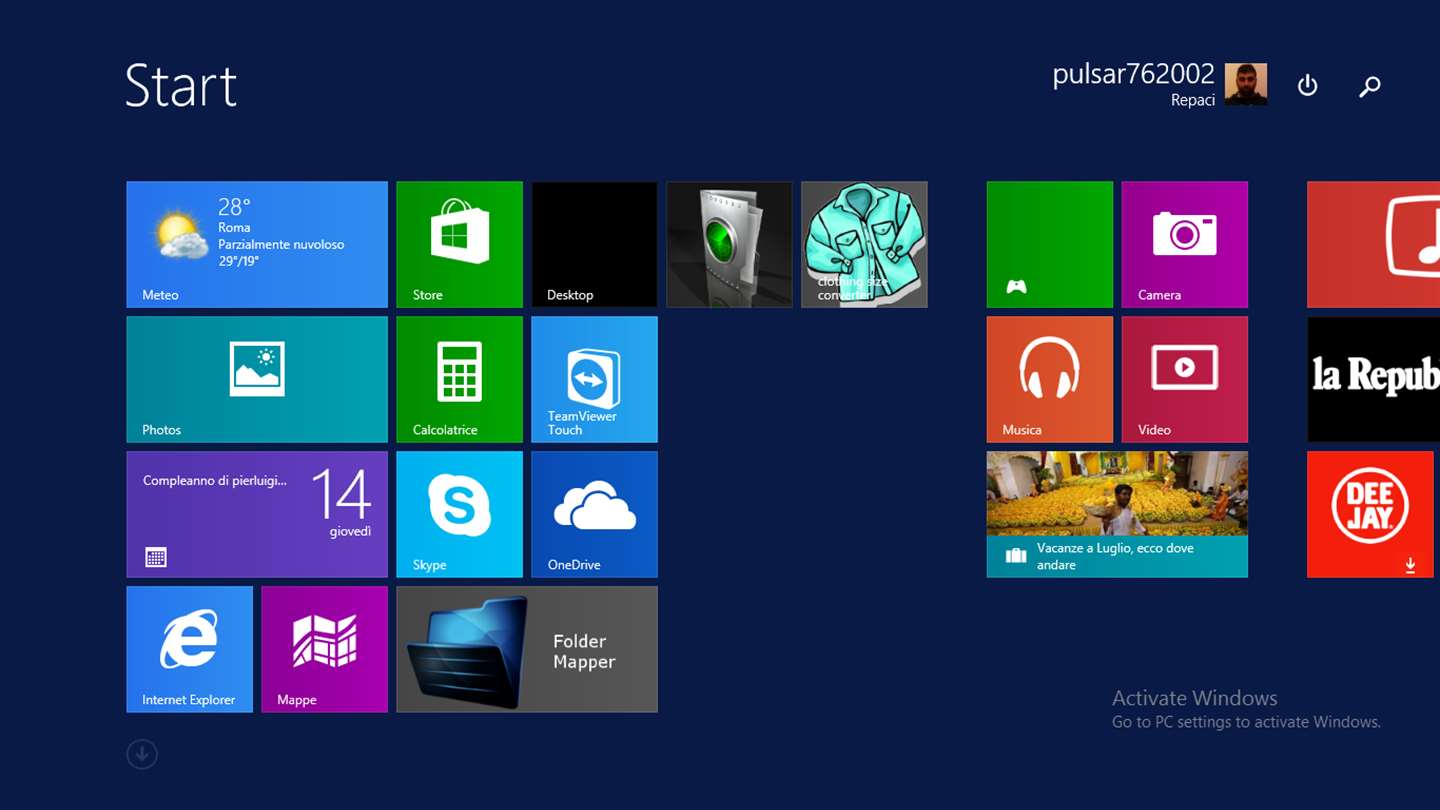Open the Photos tile
Image resolution: width=1440 pixels, height=810 pixels.
tap(257, 379)
